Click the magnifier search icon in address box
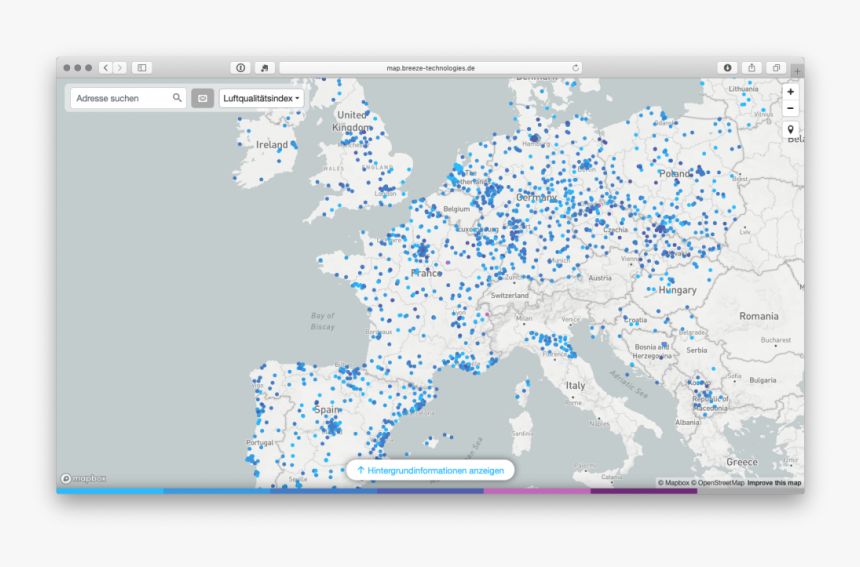The height and width of the screenshot is (567, 860). click(x=177, y=98)
